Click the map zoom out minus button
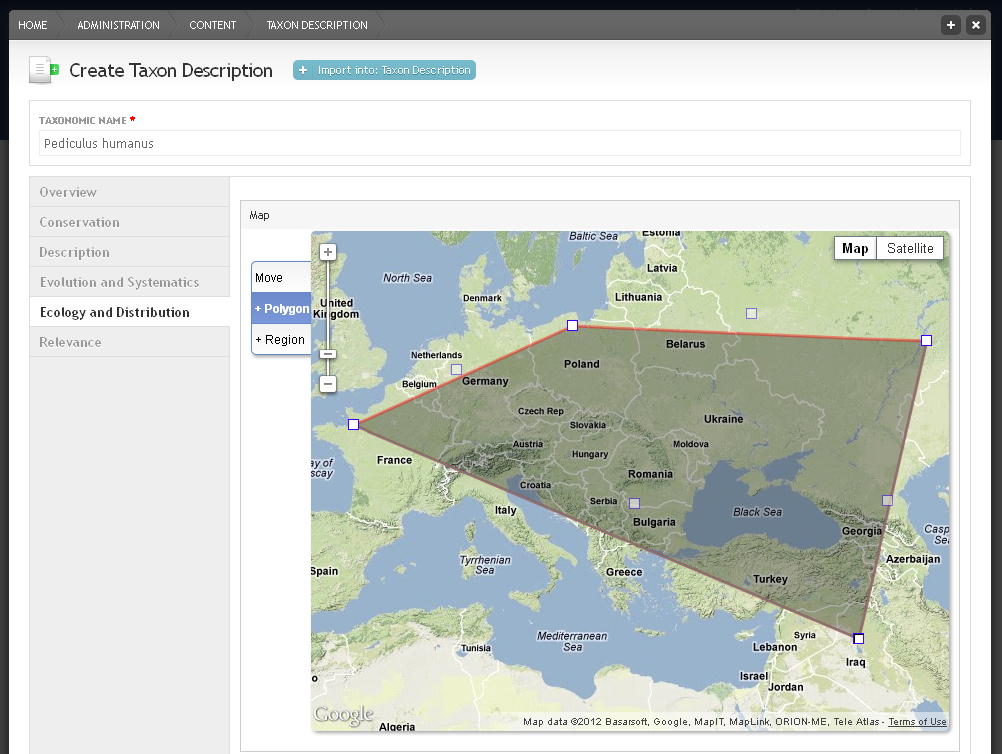Screen dimensions: 1002x754 (328, 384)
